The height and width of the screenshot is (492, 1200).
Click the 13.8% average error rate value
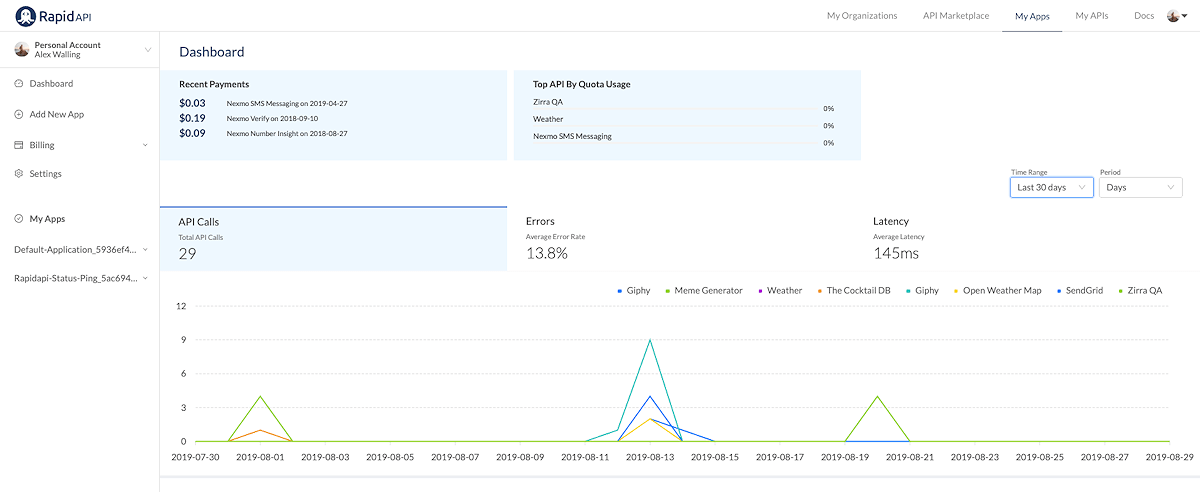coord(547,254)
